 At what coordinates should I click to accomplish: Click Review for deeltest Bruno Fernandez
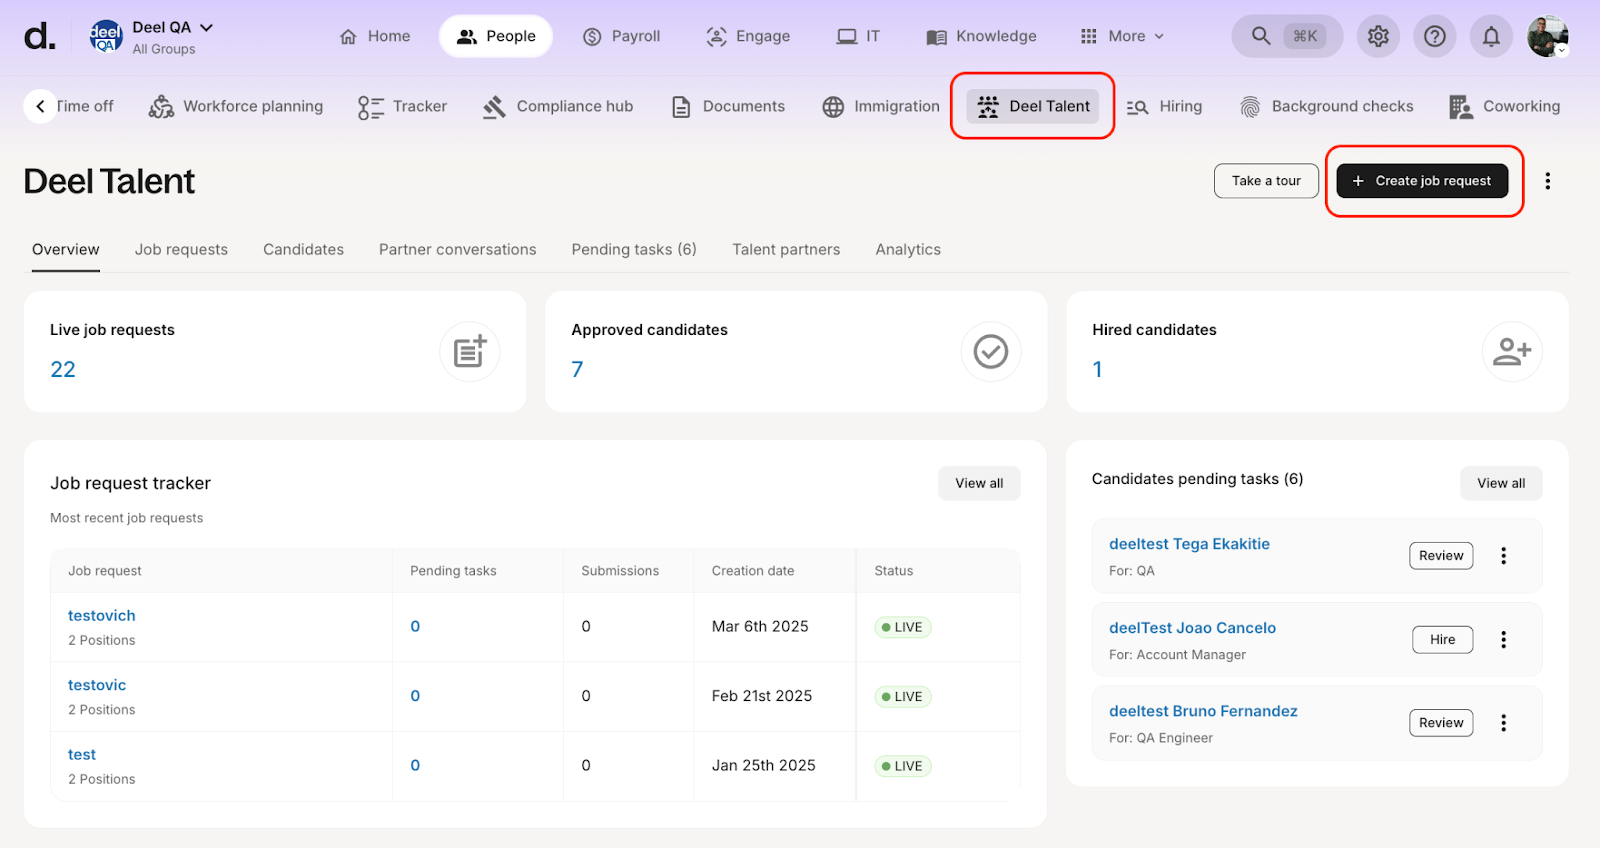click(1441, 723)
